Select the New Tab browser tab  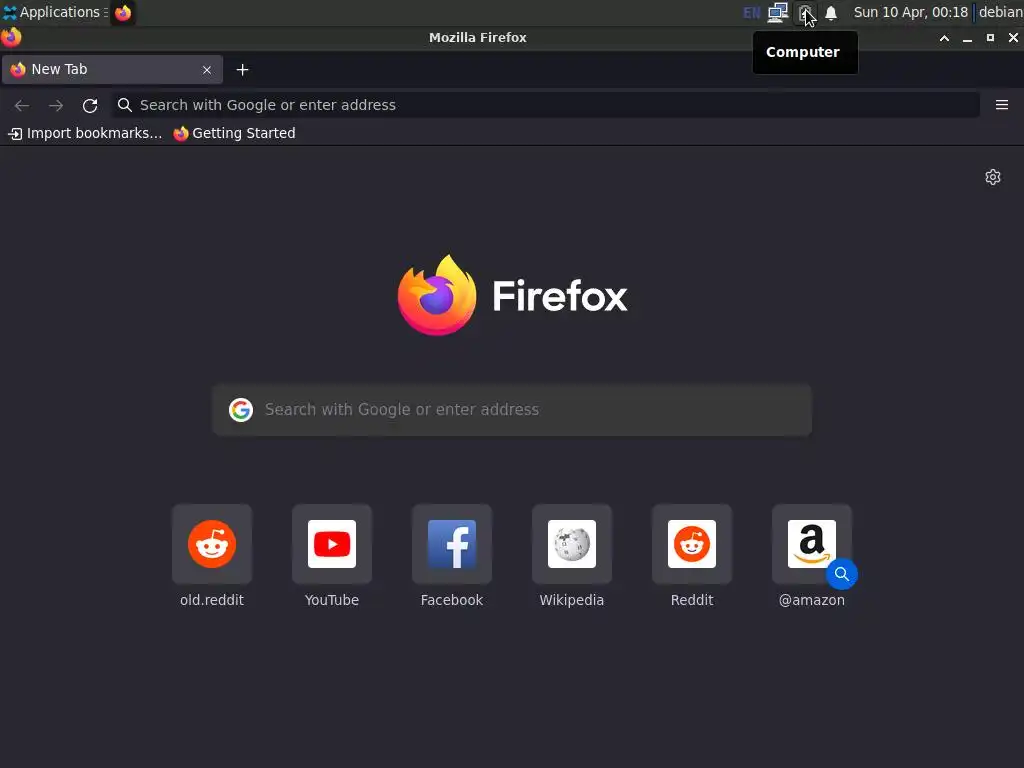pyautogui.click(x=112, y=69)
